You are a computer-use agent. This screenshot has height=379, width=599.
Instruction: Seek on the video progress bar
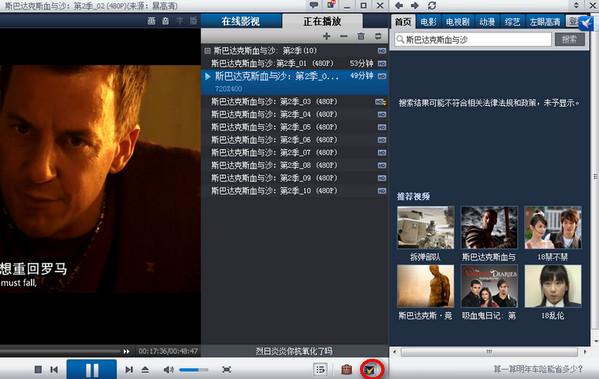[60, 351]
